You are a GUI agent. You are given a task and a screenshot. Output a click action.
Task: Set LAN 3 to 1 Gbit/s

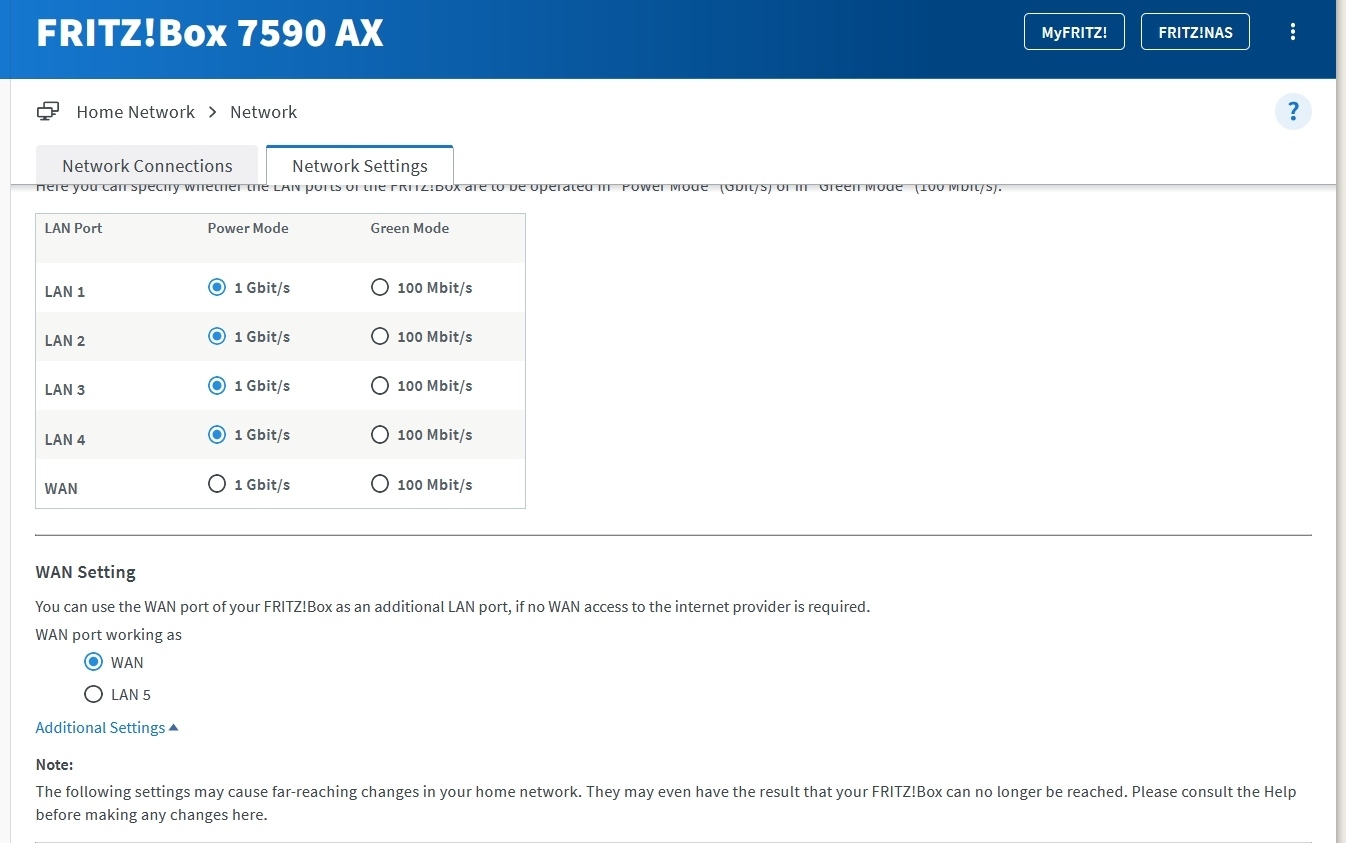(x=217, y=385)
